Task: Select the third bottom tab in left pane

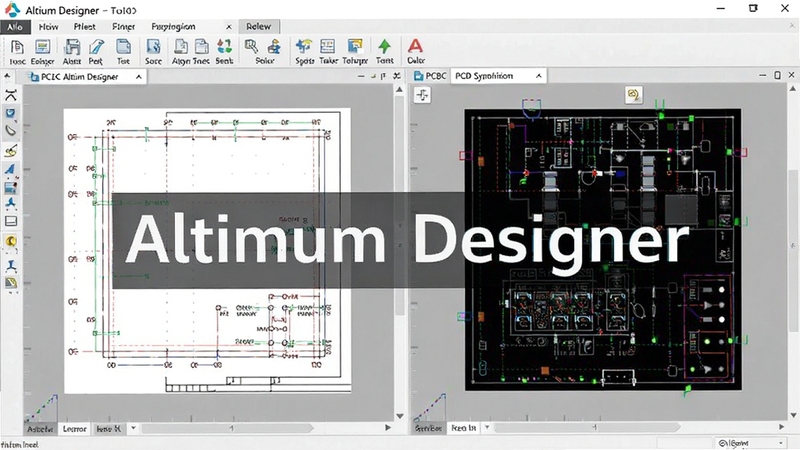Action: pos(108,429)
